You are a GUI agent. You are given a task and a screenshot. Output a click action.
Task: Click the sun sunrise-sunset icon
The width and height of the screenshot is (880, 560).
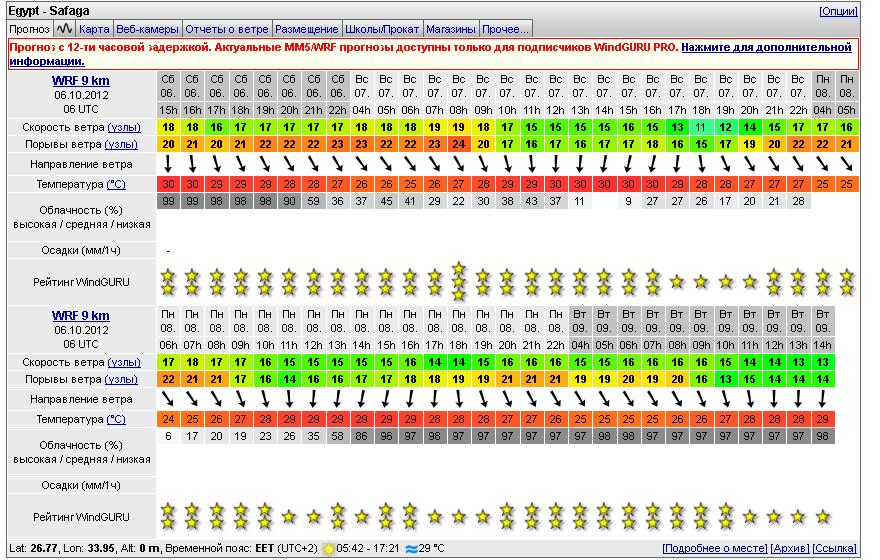pyautogui.click(x=328, y=548)
